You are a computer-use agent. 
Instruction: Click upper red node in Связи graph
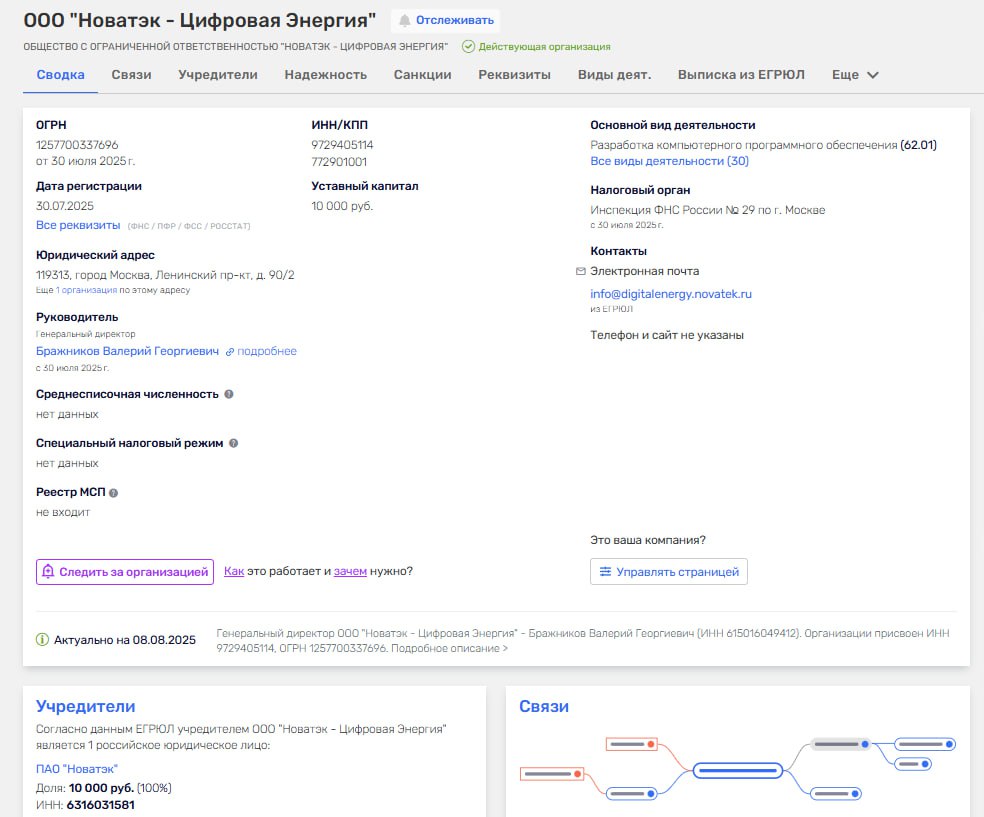pos(631,744)
